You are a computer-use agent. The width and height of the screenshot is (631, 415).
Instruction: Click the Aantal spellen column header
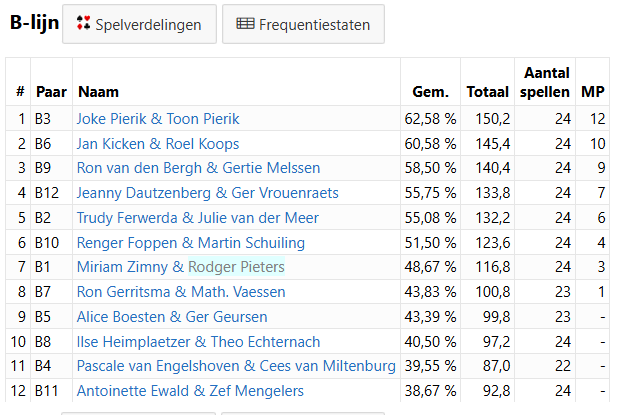(545, 82)
